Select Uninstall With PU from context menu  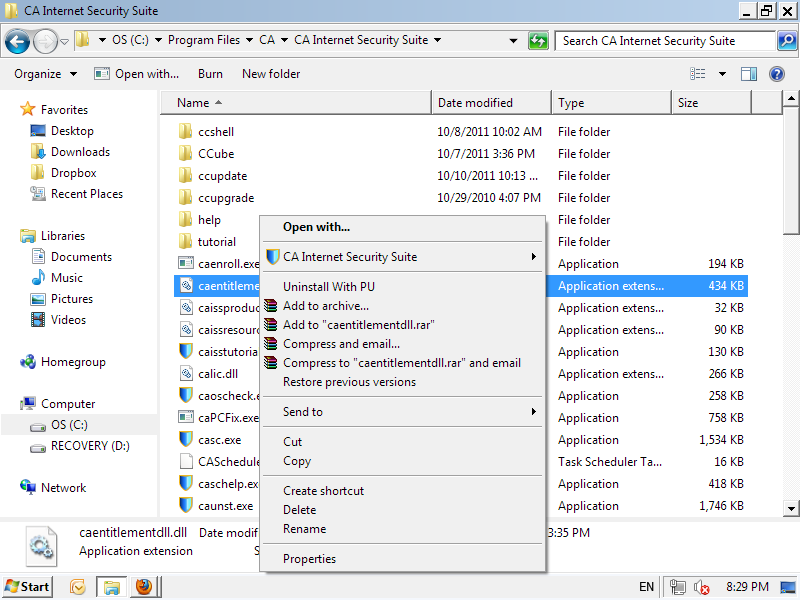tap(329, 287)
